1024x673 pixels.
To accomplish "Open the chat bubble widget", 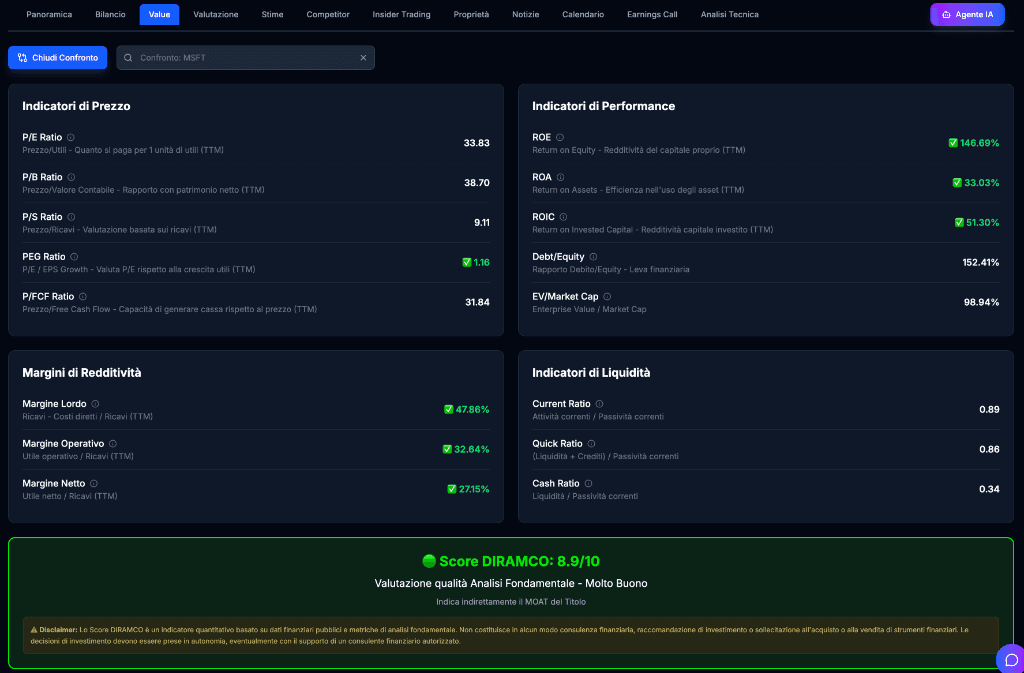I will click(x=1011, y=658).
